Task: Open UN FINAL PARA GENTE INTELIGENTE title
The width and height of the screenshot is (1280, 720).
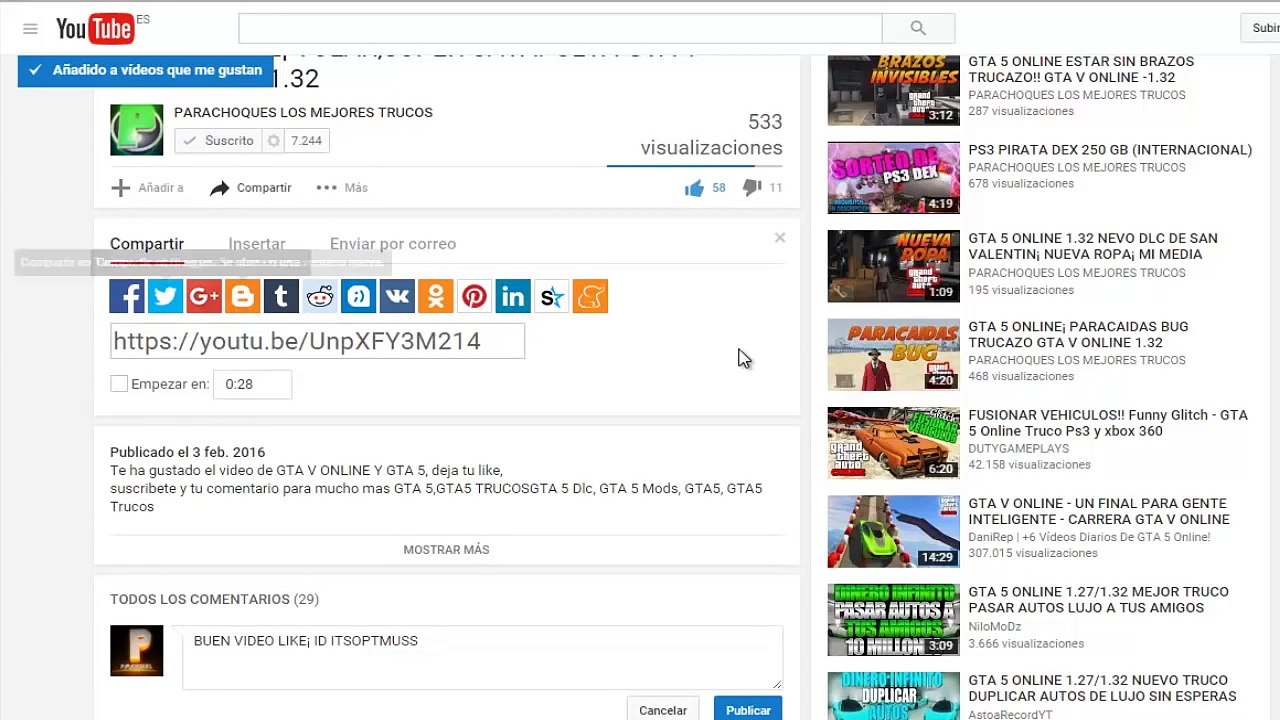Action: point(1099,511)
